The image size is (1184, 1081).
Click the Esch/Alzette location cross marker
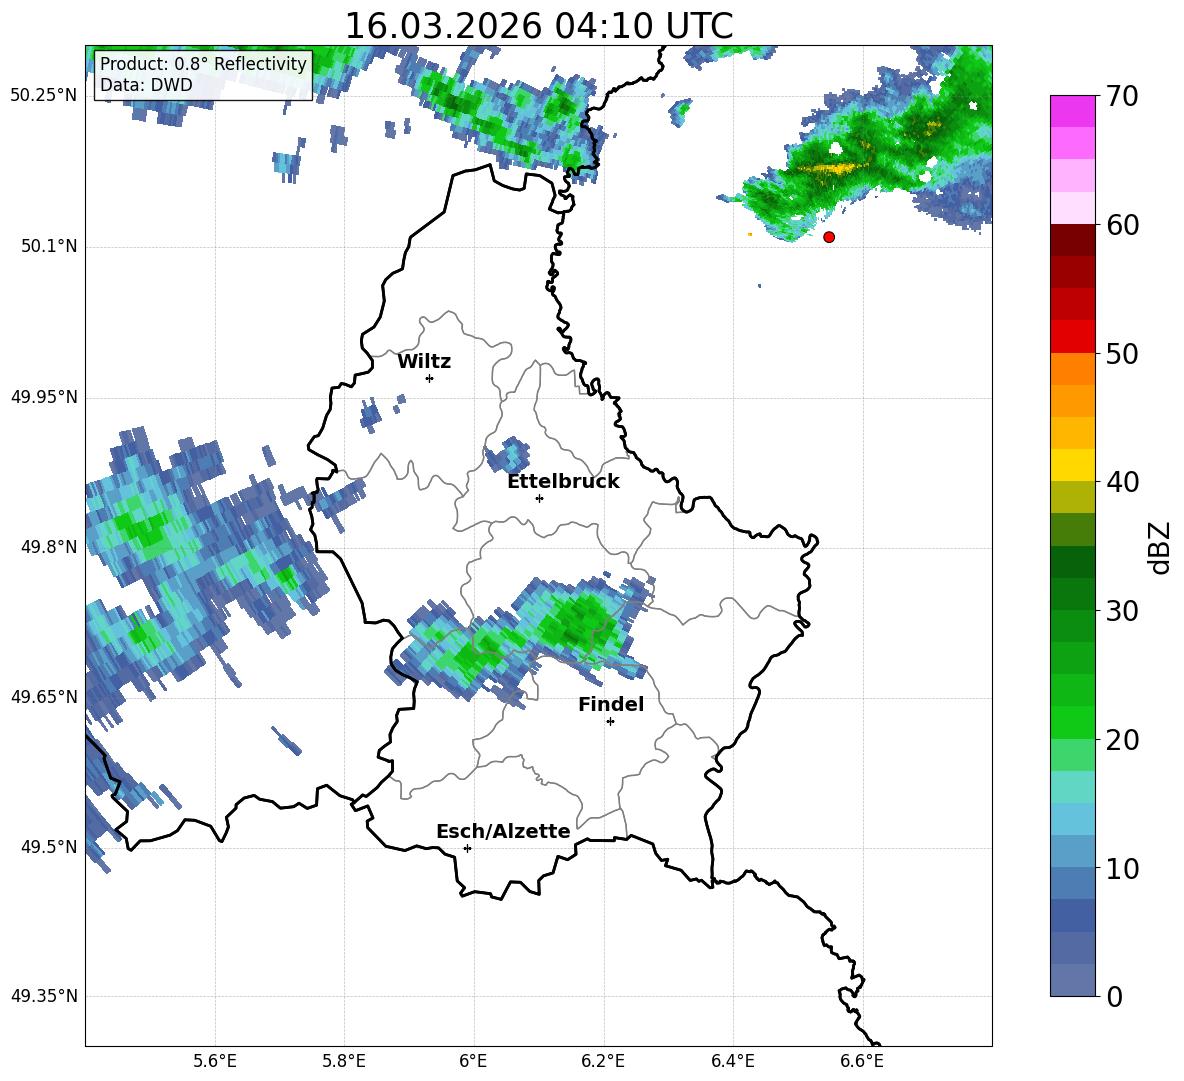pos(467,848)
